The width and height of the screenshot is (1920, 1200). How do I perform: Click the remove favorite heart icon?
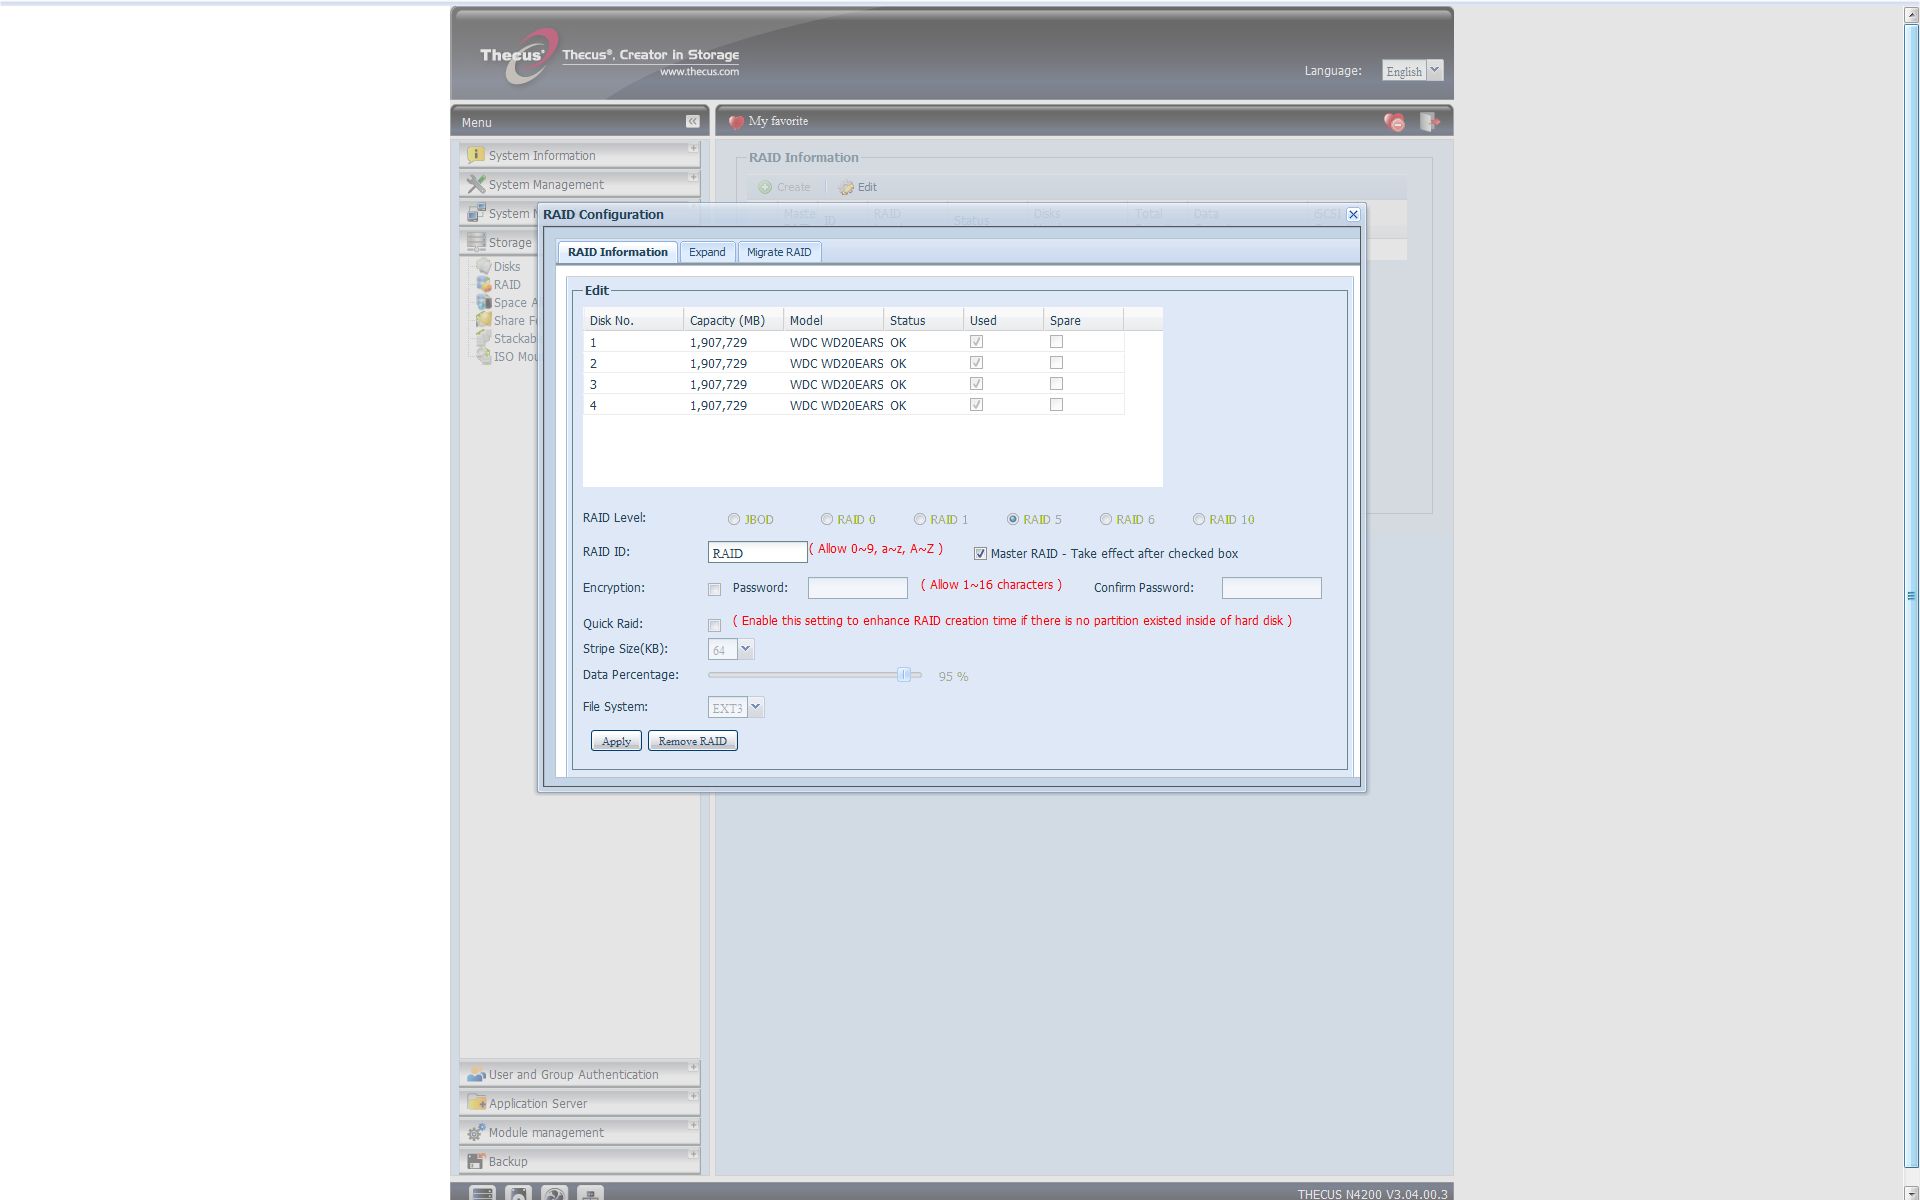point(1394,122)
